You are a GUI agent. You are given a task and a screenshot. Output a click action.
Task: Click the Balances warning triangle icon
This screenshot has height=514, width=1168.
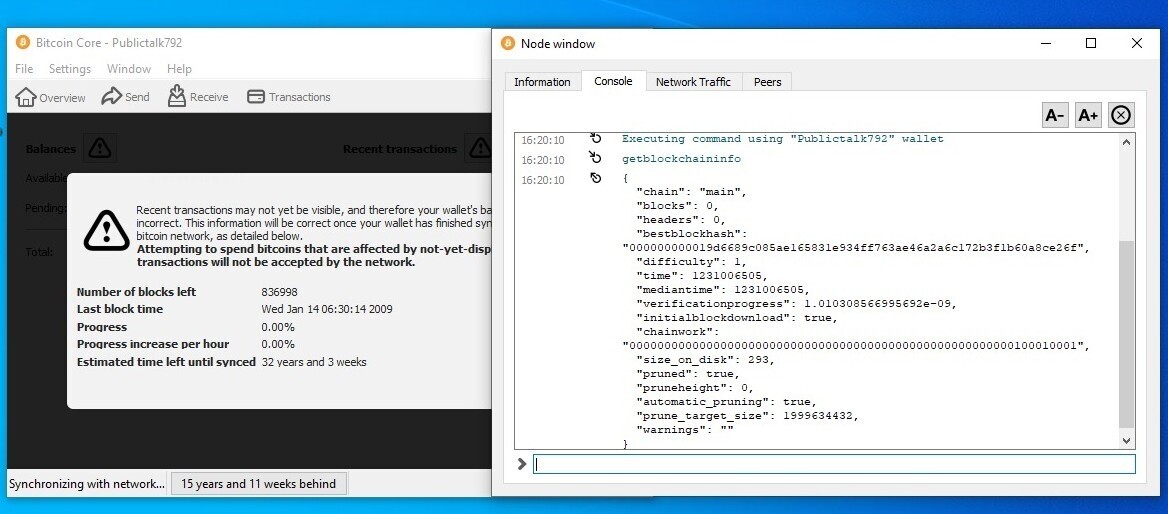click(x=99, y=148)
